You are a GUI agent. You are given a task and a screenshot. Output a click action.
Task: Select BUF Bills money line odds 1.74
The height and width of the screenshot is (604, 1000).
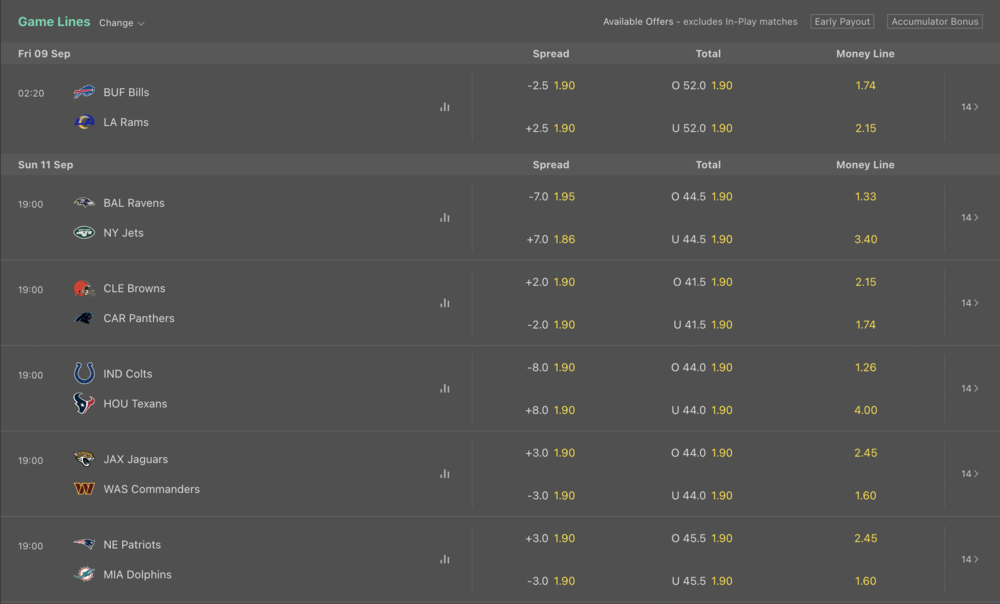point(865,86)
